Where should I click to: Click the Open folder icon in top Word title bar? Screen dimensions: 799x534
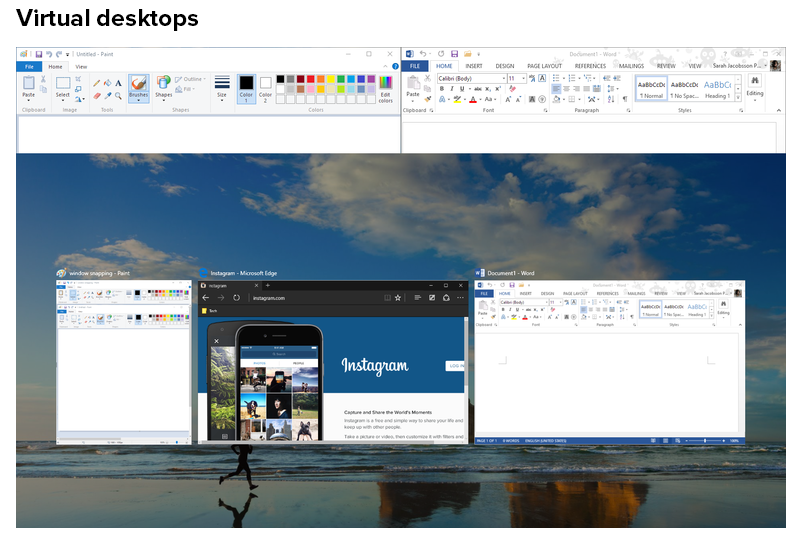[x=467, y=54]
